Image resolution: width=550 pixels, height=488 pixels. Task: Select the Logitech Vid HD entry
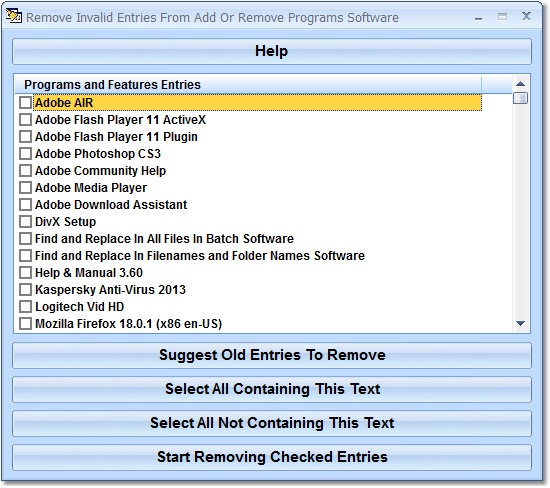pos(80,307)
